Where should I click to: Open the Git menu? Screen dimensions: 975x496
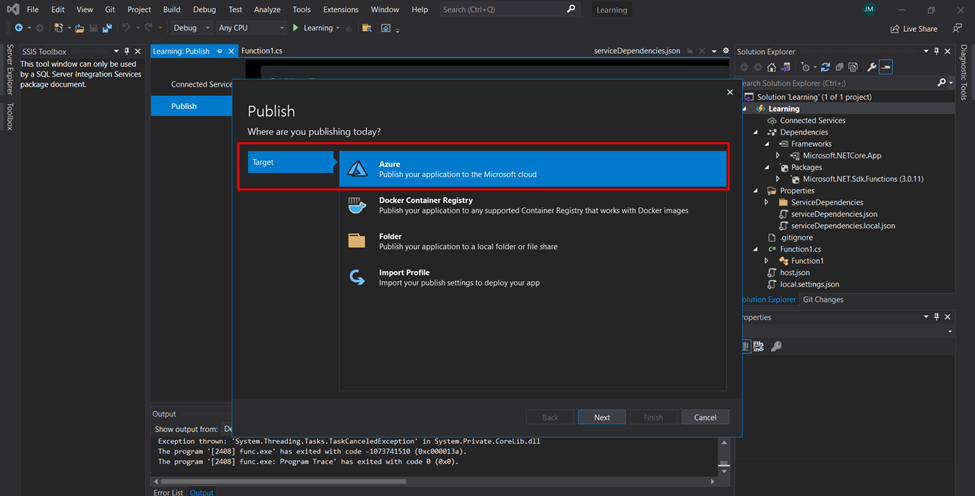(110, 9)
